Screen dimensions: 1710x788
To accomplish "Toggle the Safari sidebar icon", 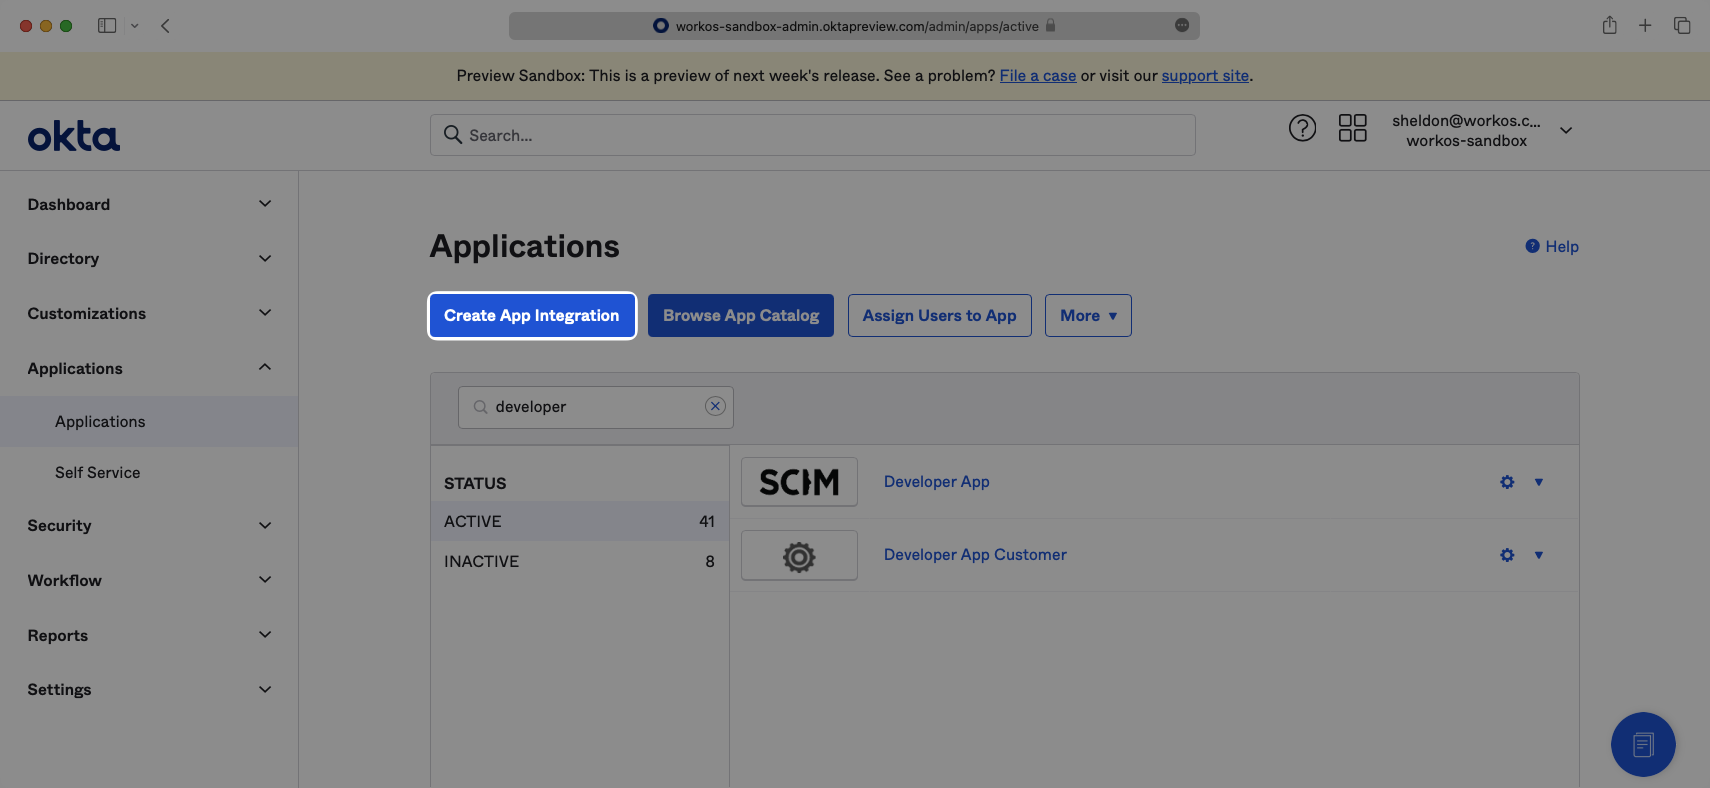I will coord(107,26).
